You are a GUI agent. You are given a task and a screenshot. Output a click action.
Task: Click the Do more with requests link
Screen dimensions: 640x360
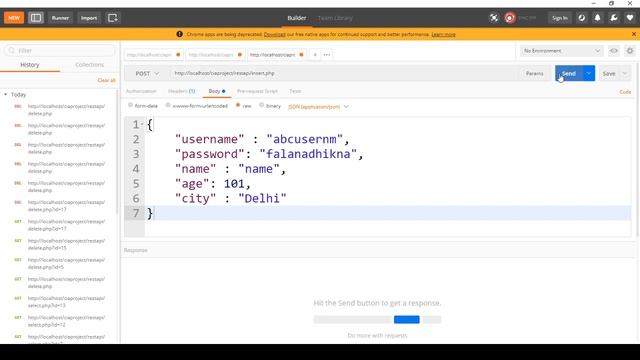pyautogui.click(x=378, y=336)
